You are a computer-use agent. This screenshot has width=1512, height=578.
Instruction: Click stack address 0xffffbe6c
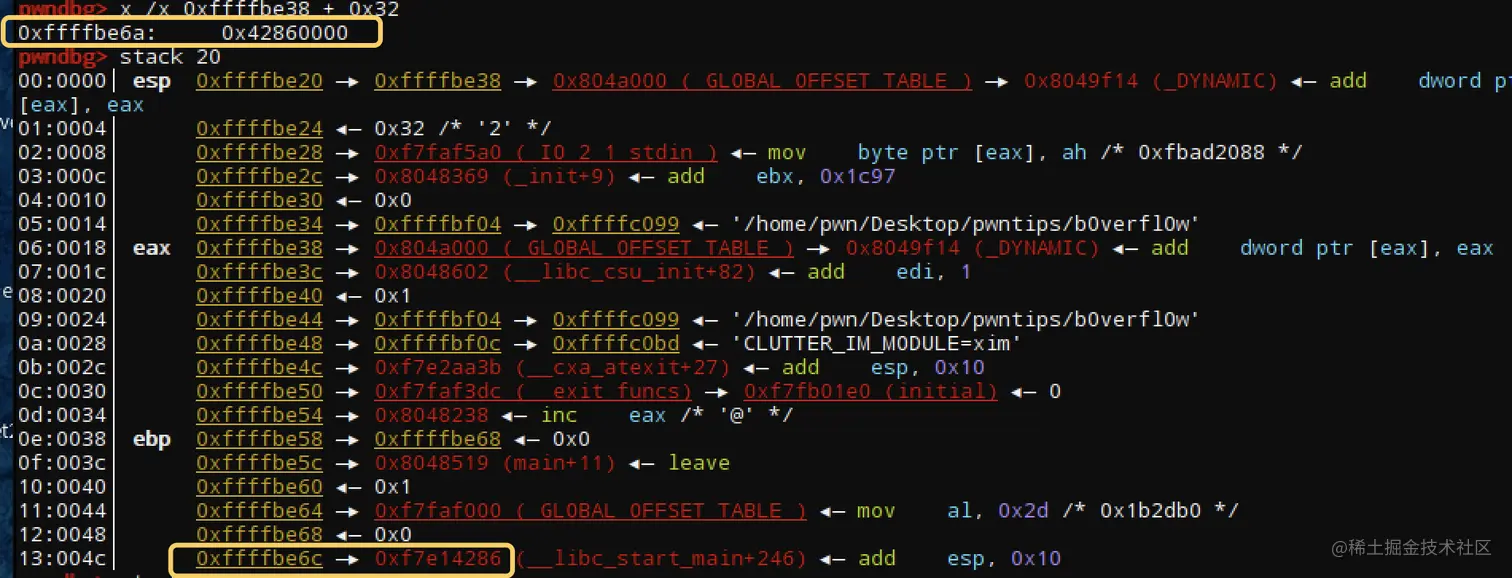click(259, 559)
